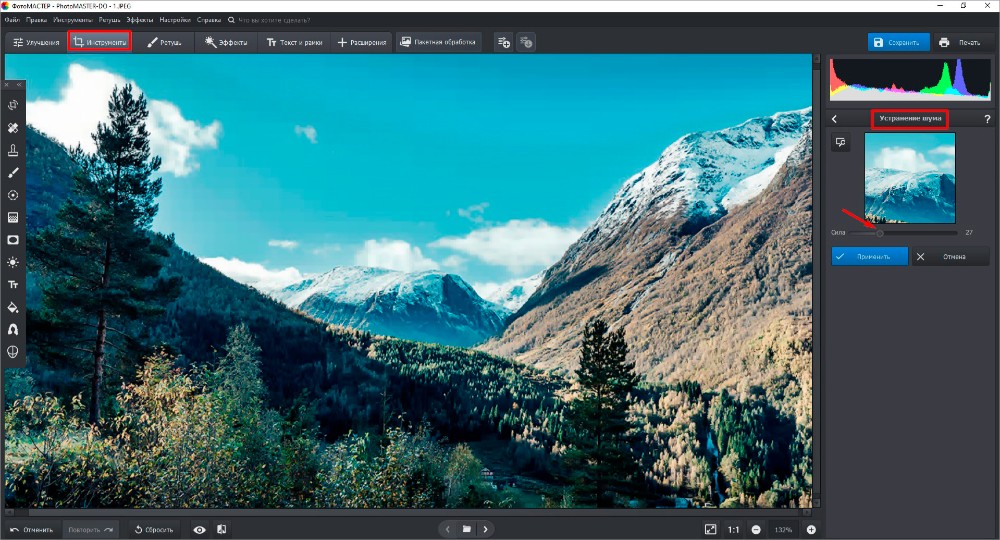Image resolution: width=1000 pixels, height=540 pixels.
Task: Click the Сохранить button
Action: (898, 43)
